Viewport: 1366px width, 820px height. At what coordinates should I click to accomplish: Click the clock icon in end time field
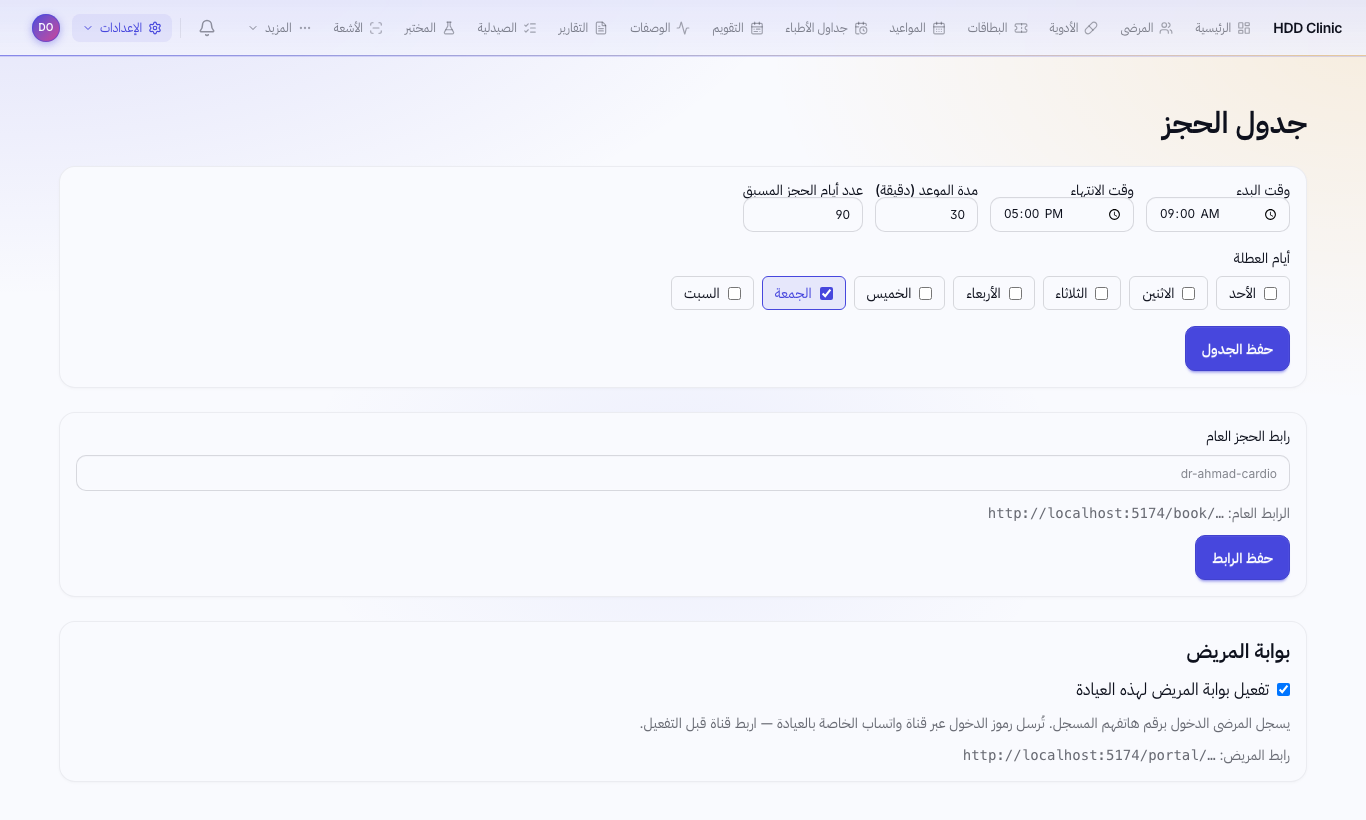1115,214
